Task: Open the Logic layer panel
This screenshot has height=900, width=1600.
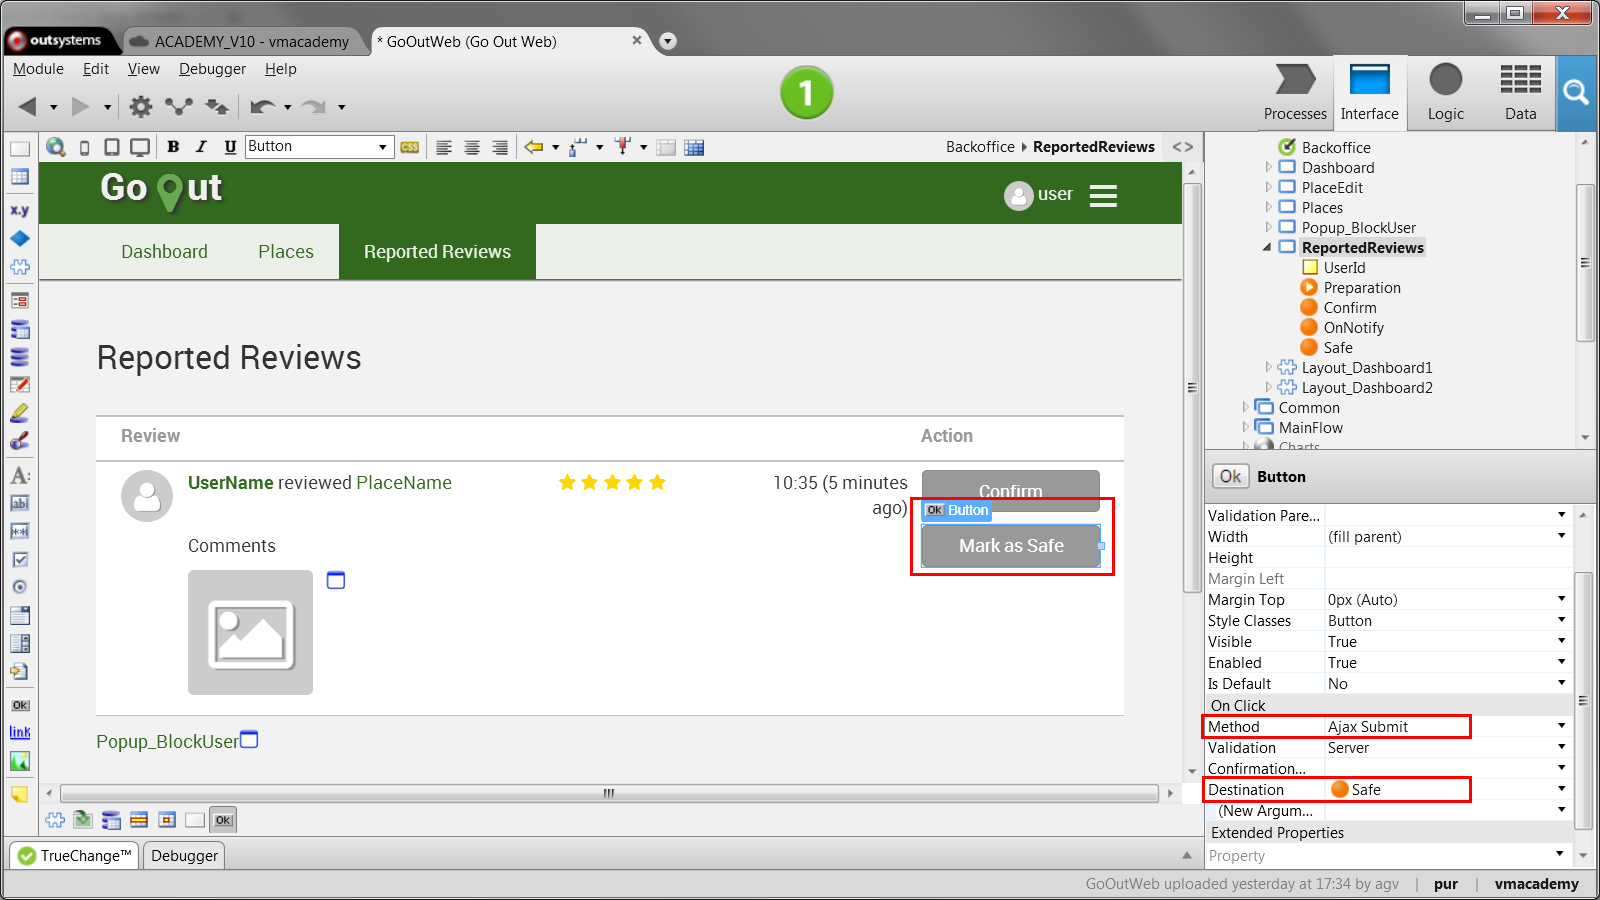Action: pyautogui.click(x=1445, y=92)
